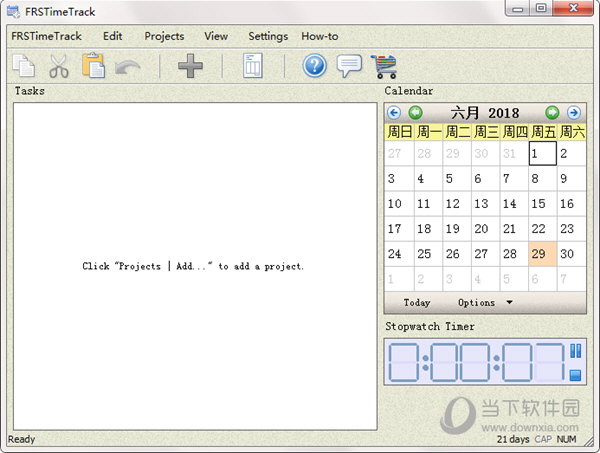Click the '21 days' status bar text

[x=513, y=439]
